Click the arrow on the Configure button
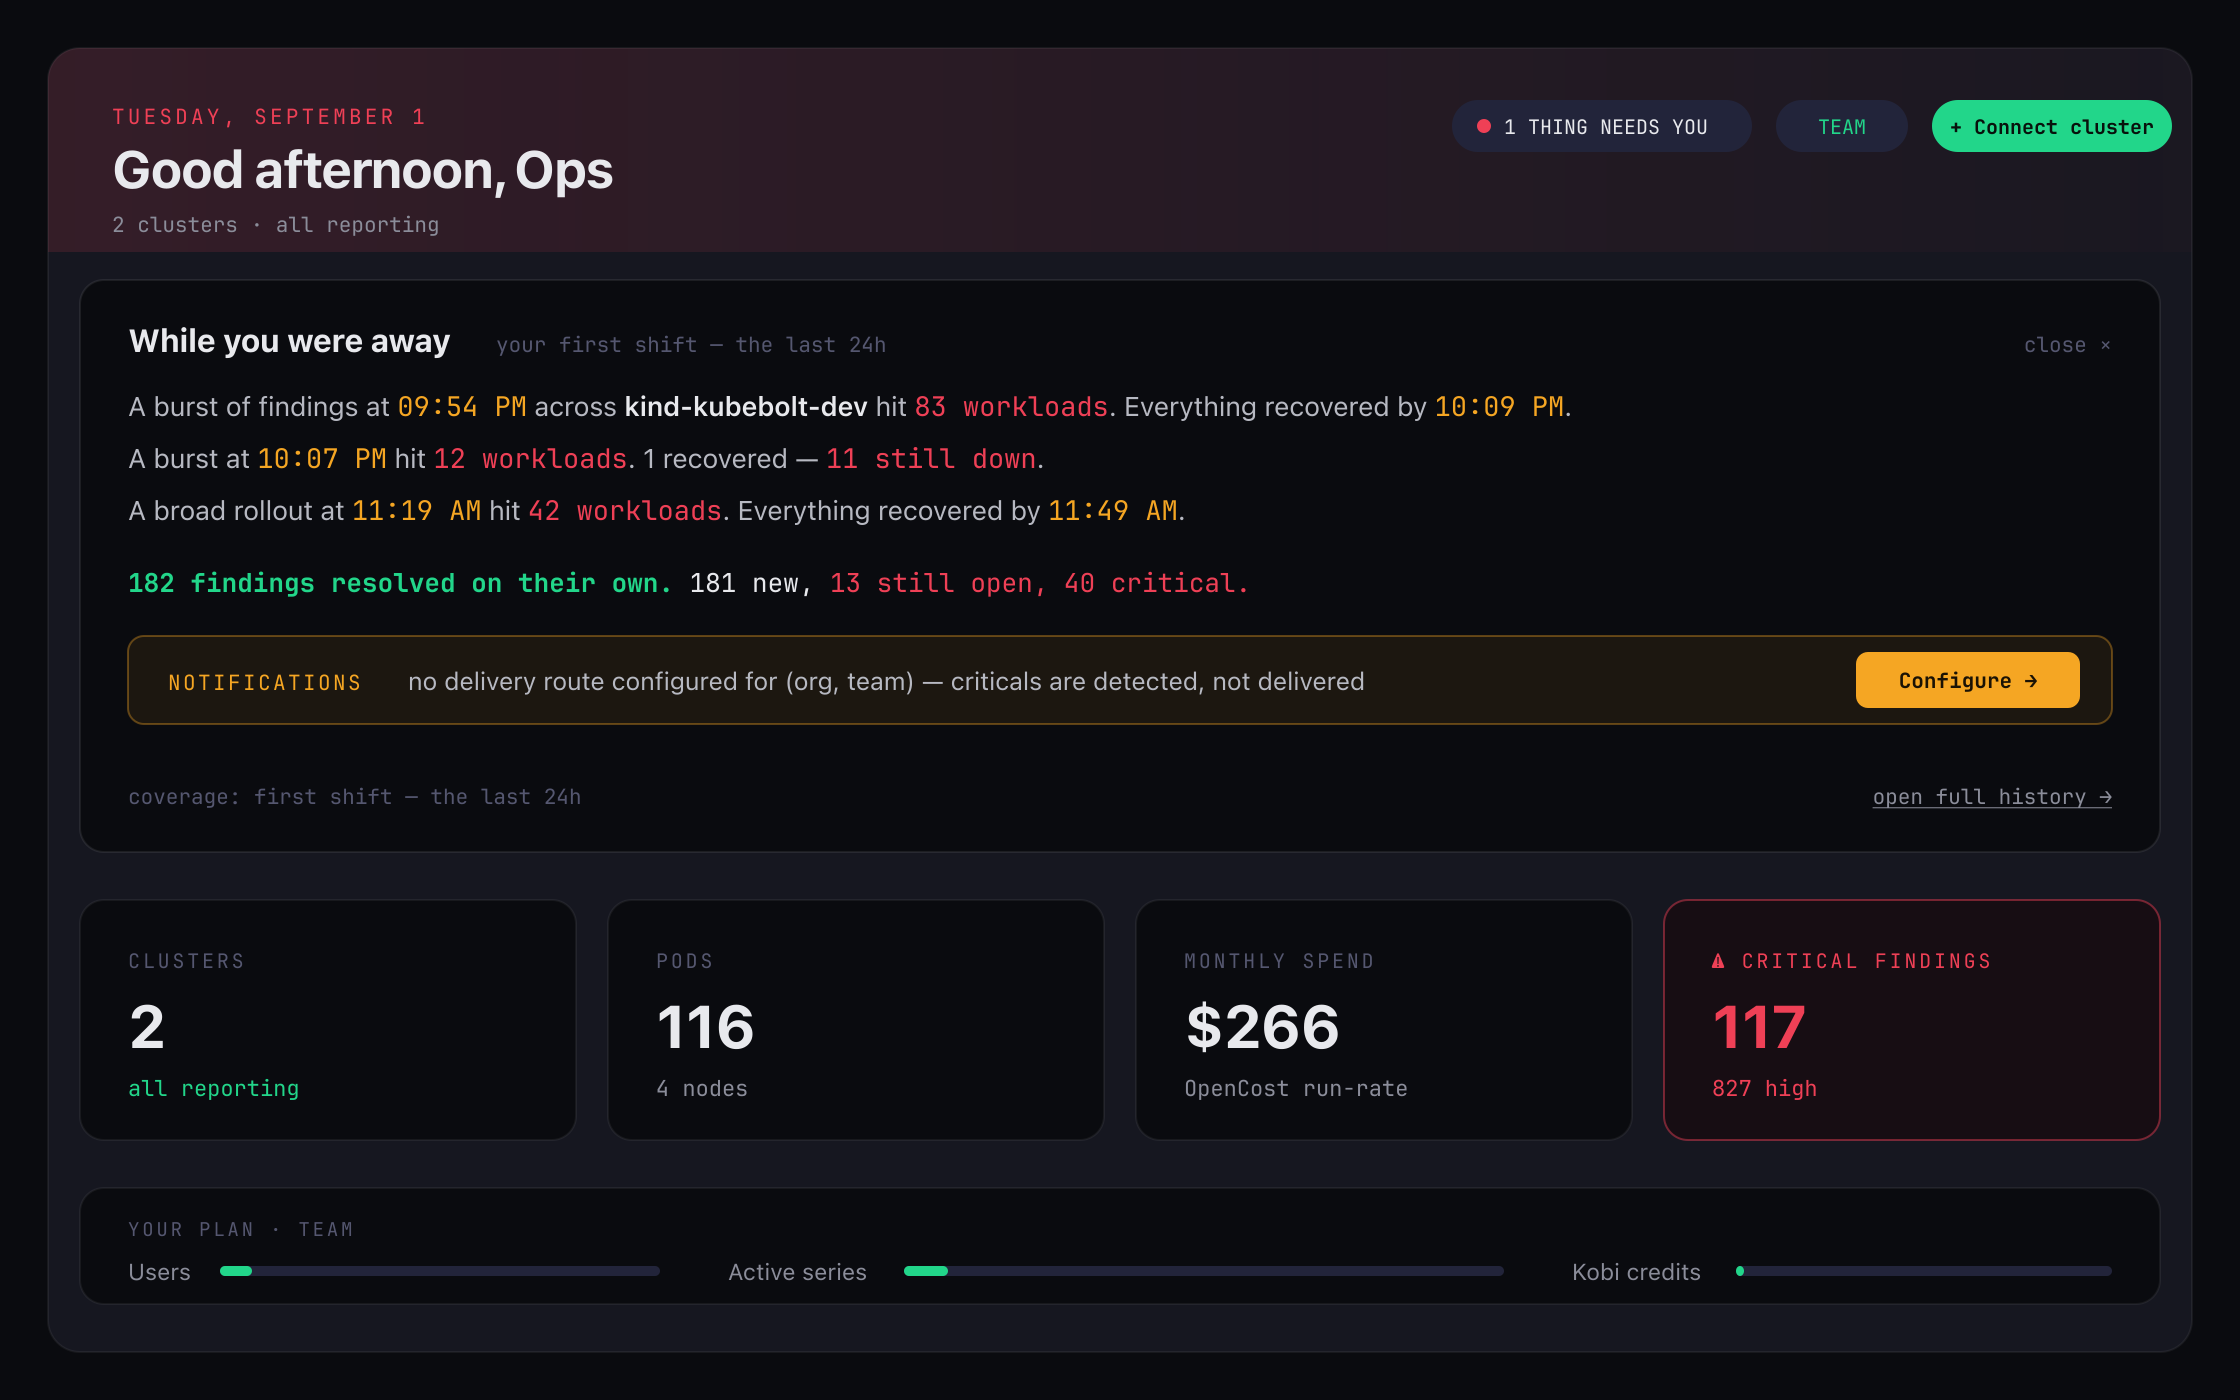 (x=2031, y=681)
